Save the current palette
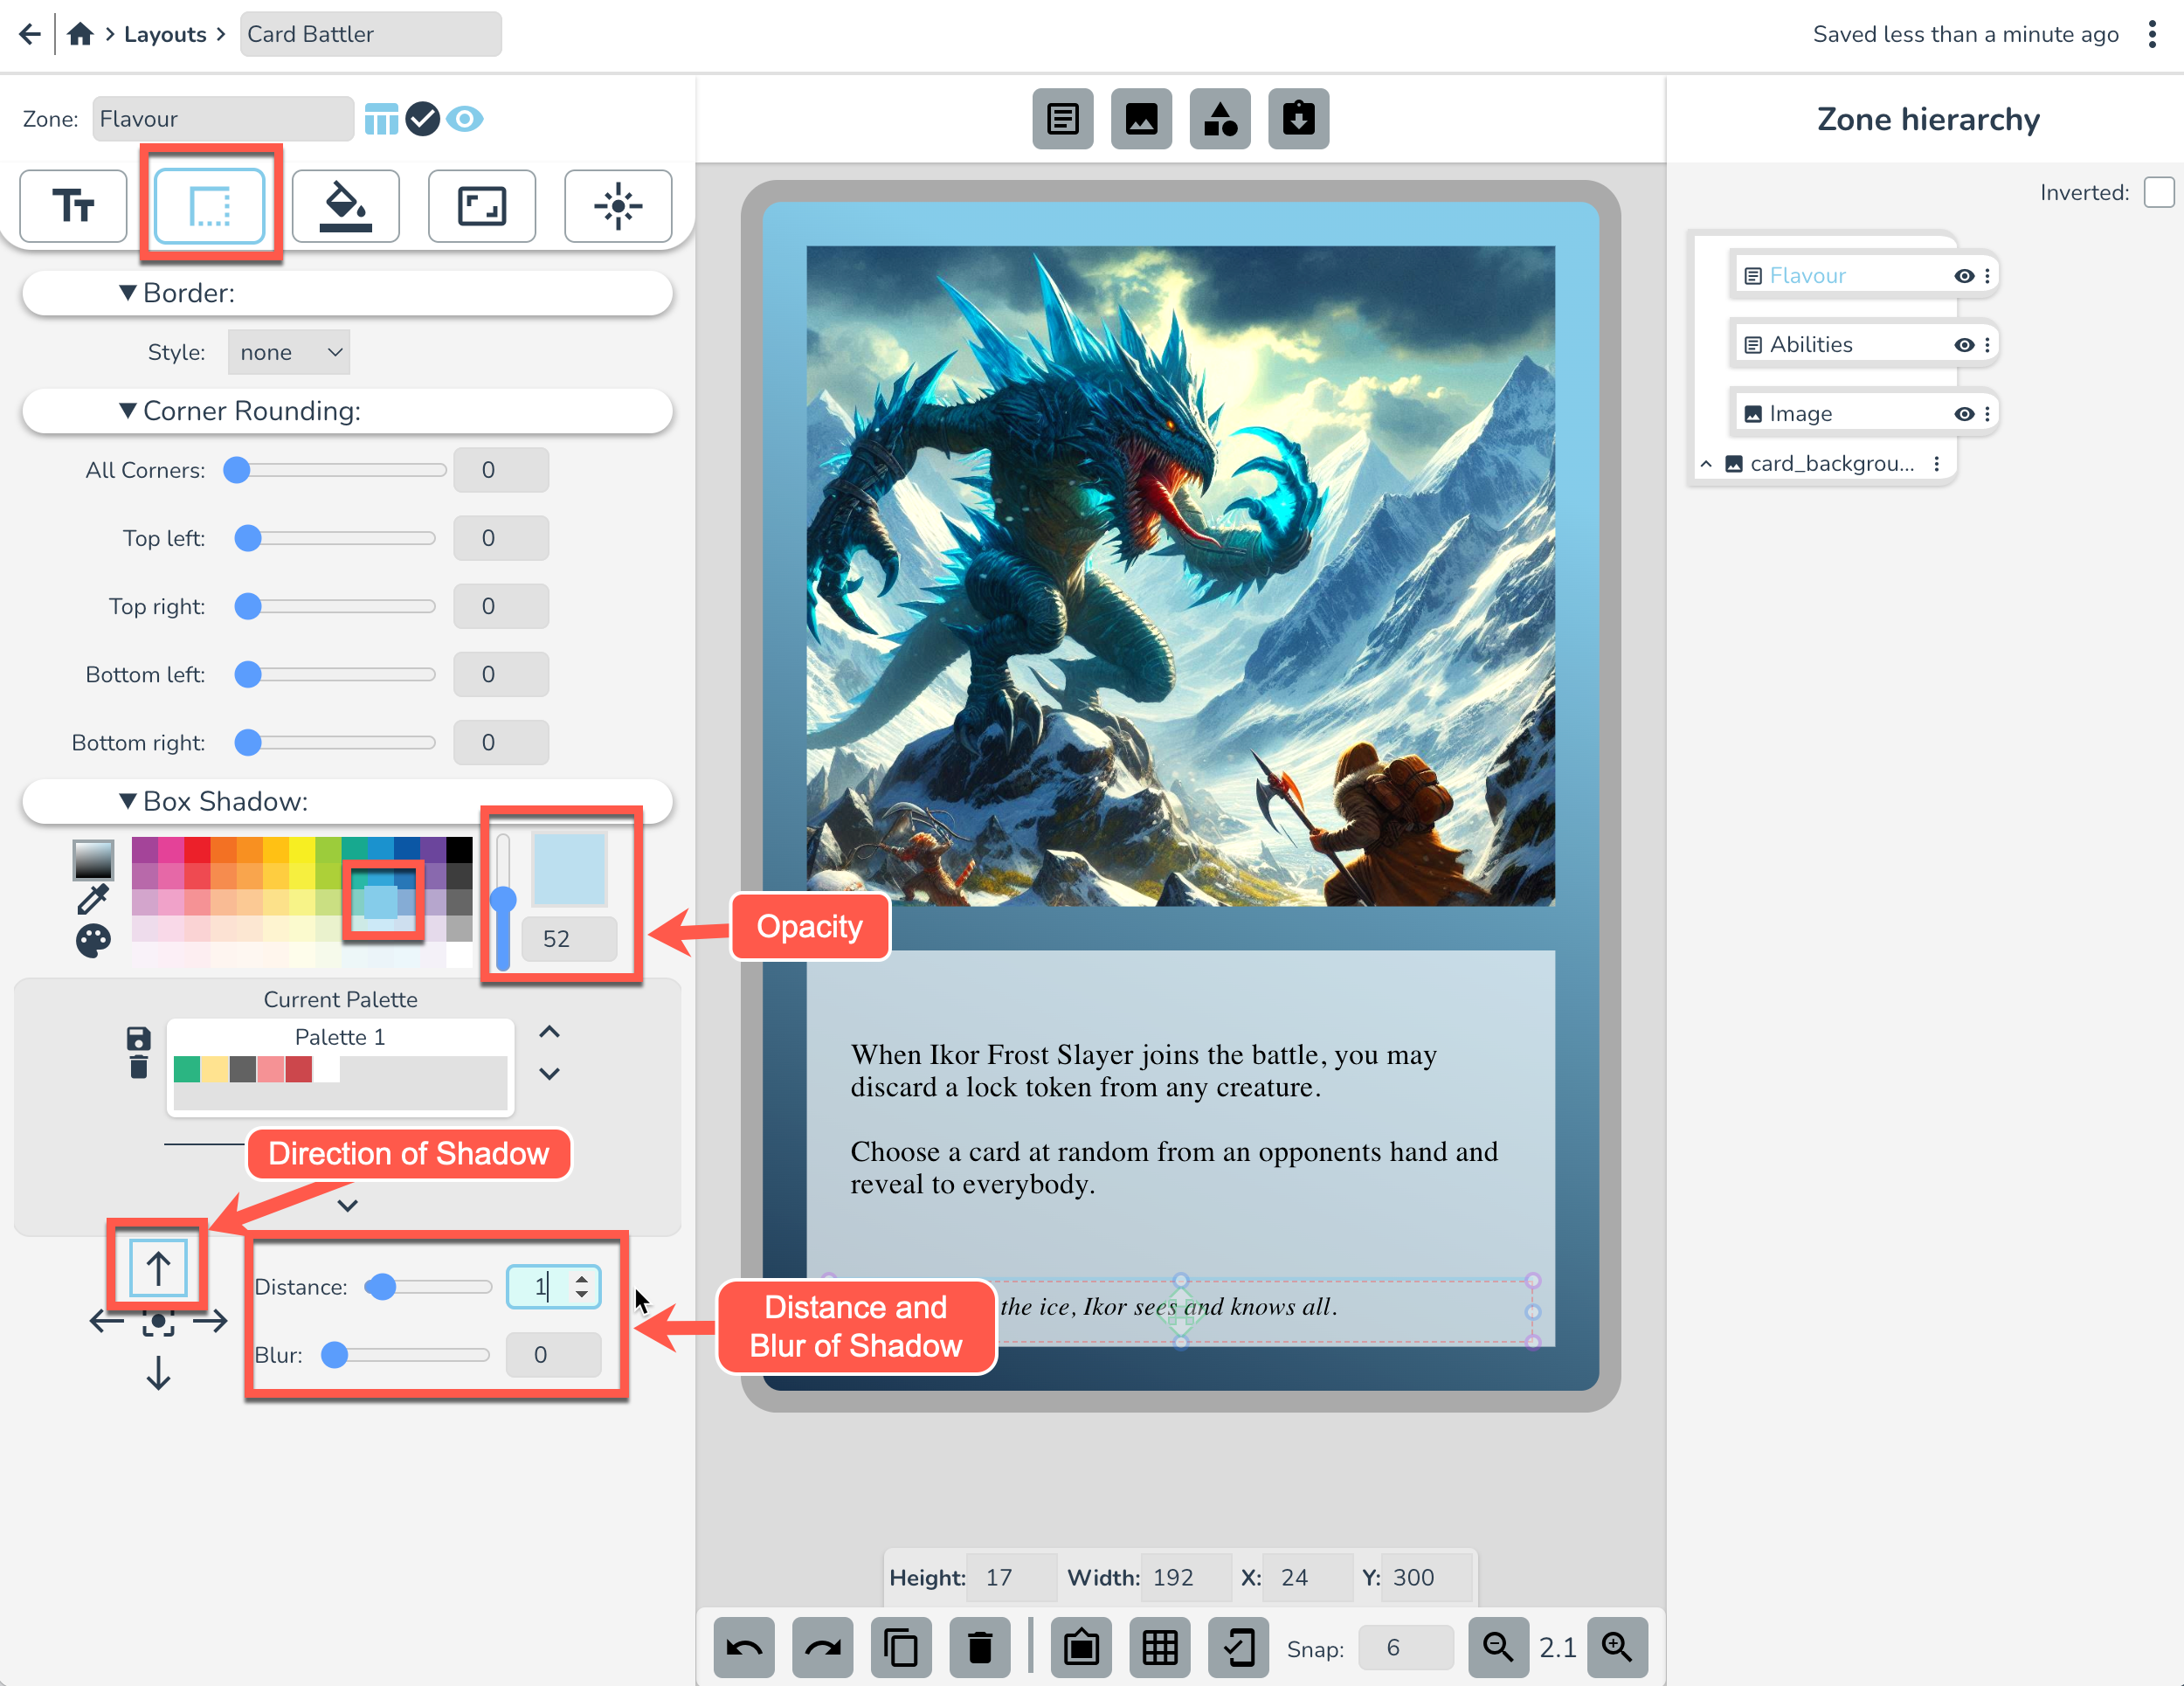Screen dimensions: 2184x1686 (139, 1038)
